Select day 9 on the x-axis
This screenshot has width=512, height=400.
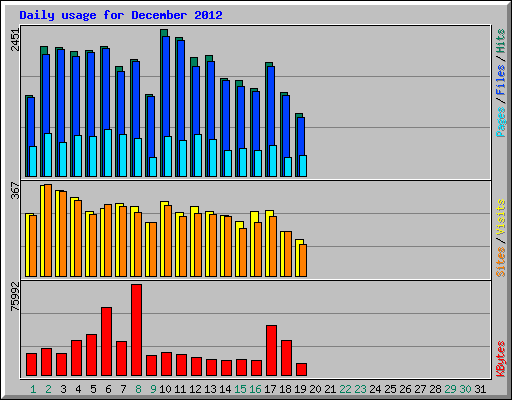(153, 389)
